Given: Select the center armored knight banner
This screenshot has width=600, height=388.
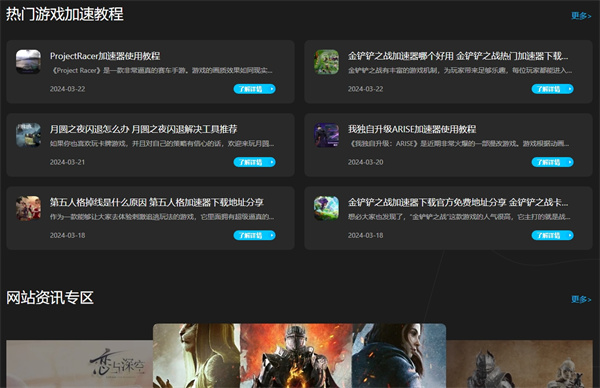Looking at the screenshot, I should [299, 356].
